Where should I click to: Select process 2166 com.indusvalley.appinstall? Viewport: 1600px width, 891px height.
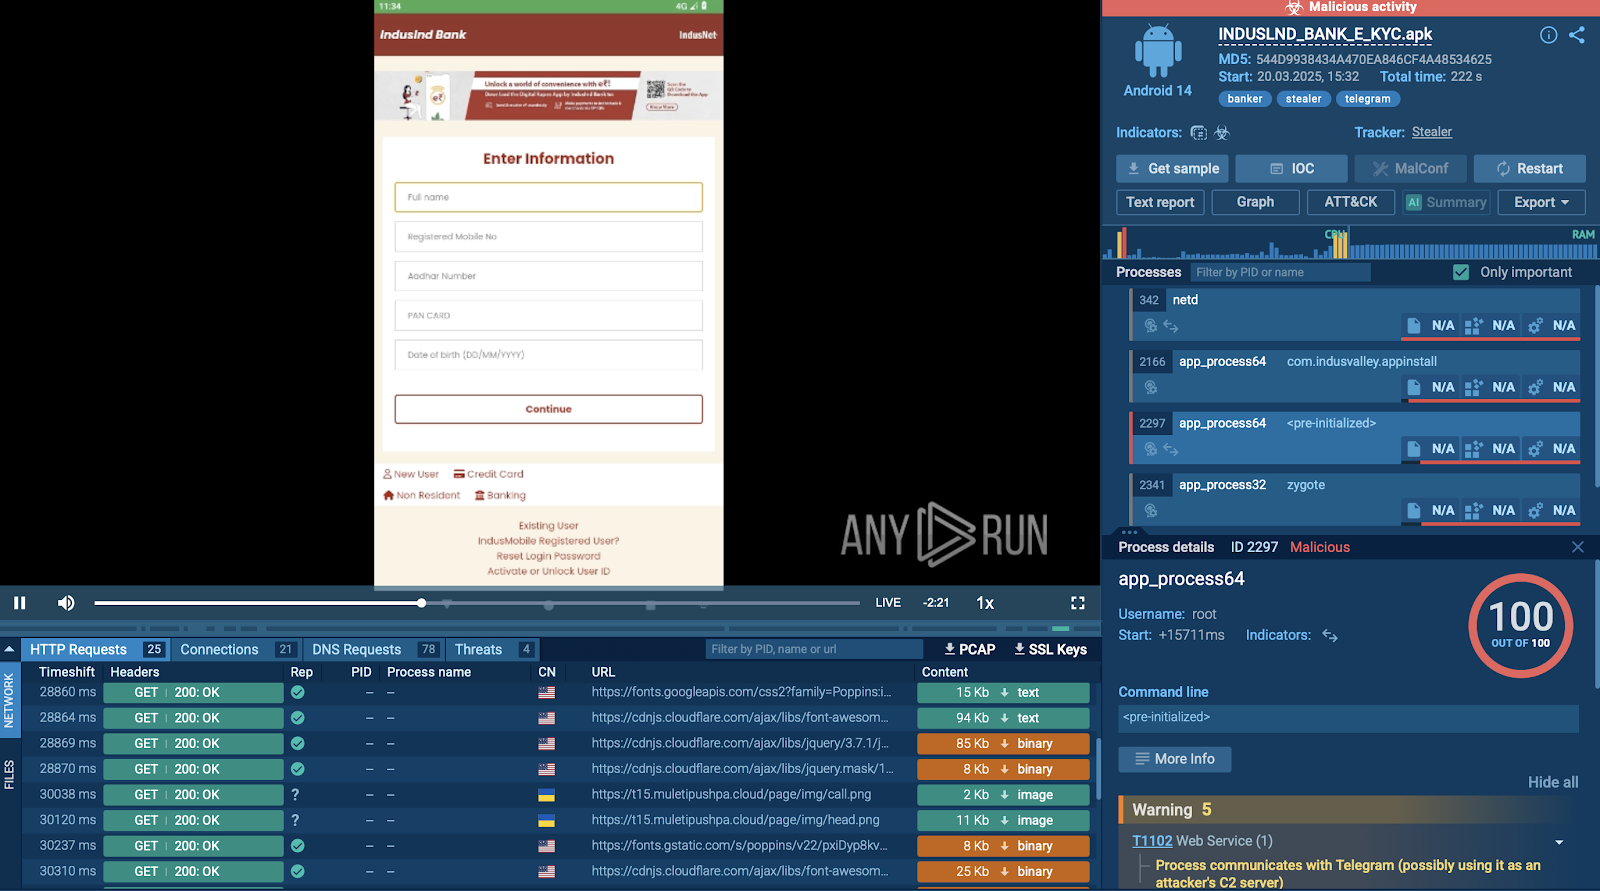click(x=1355, y=375)
